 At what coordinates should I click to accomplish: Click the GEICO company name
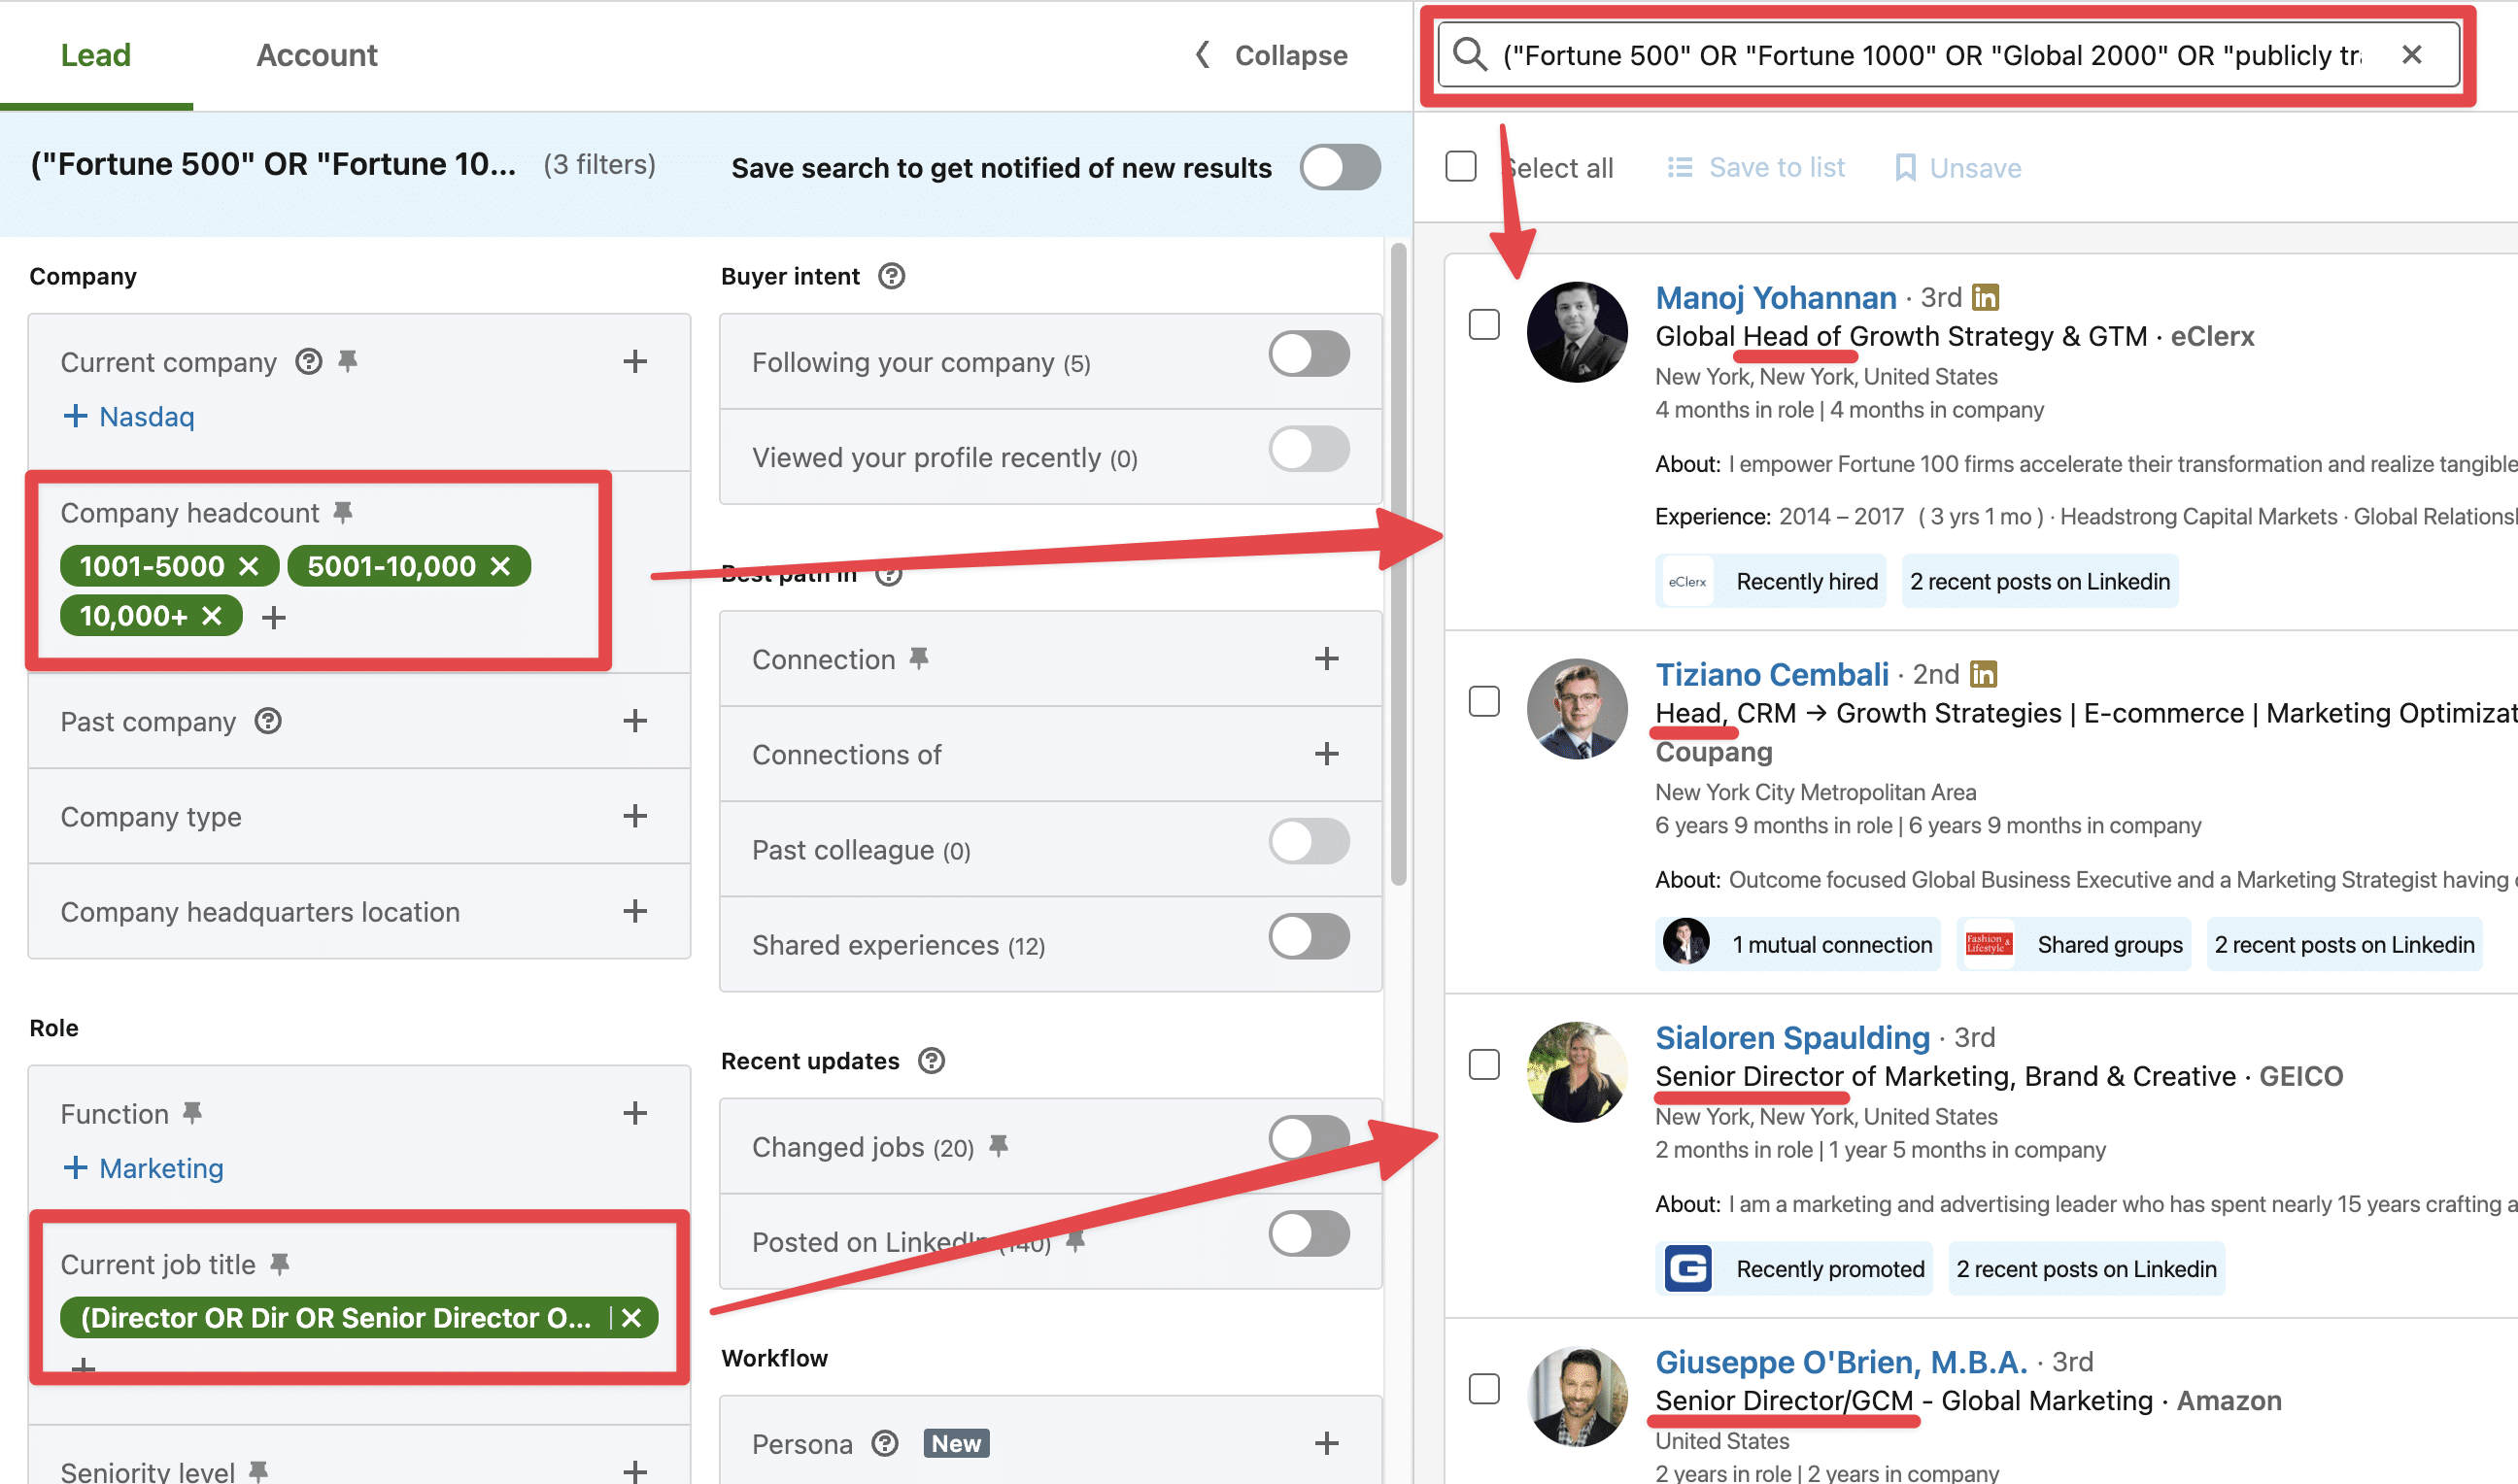(2300, 1076)
